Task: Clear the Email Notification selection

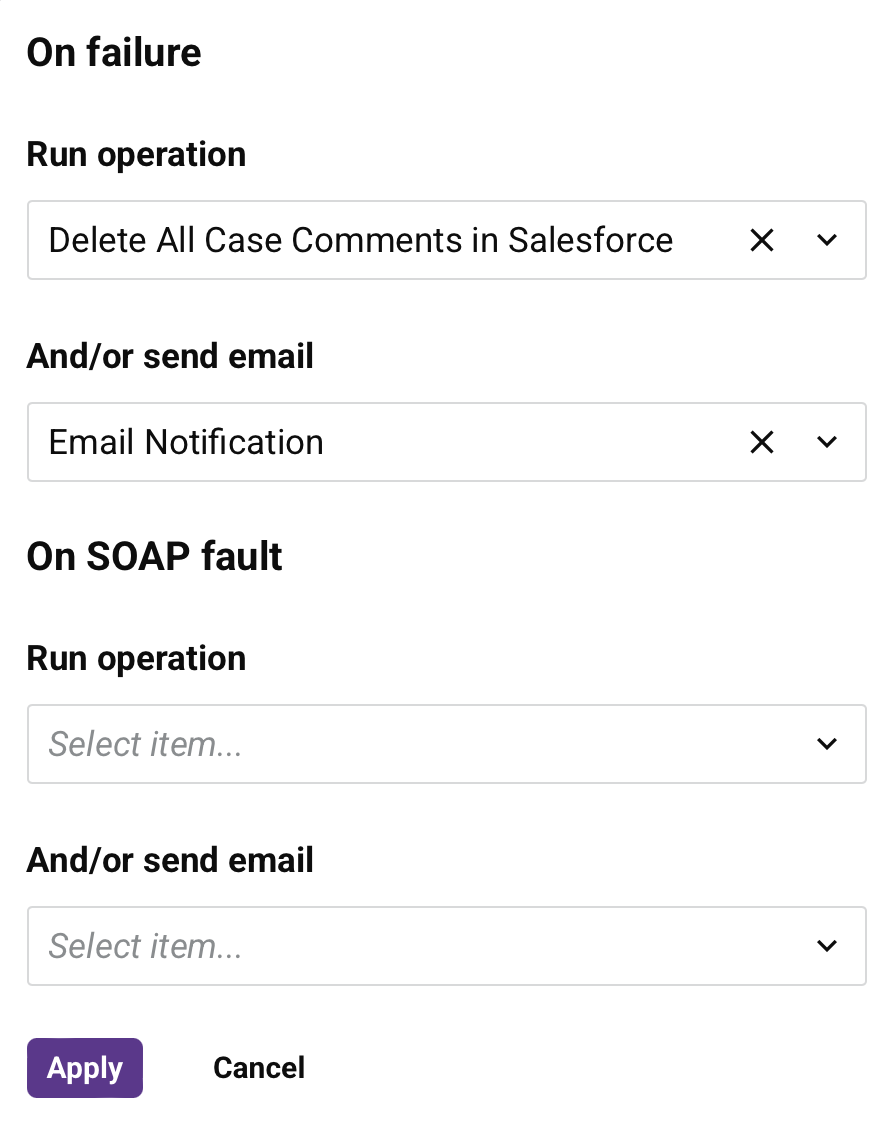Action: [762, 442]
